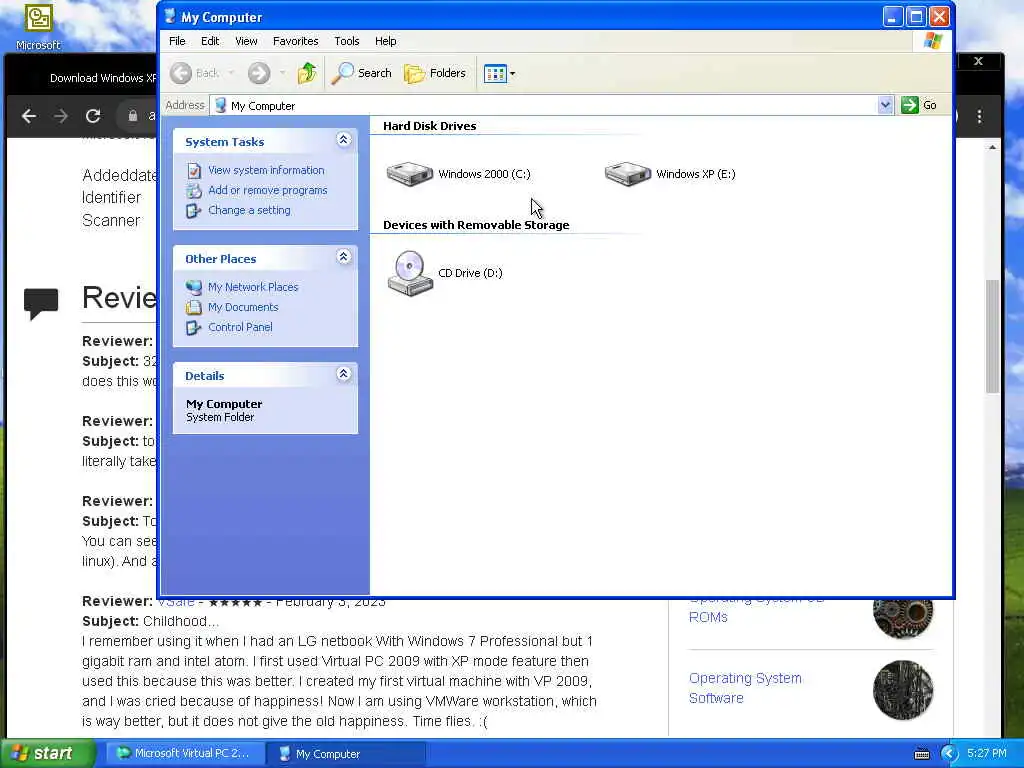The height and width of the screenshot is (768, 1024).
Task: Click the Windows flag logo in menu bar
Action: point(933,41)
